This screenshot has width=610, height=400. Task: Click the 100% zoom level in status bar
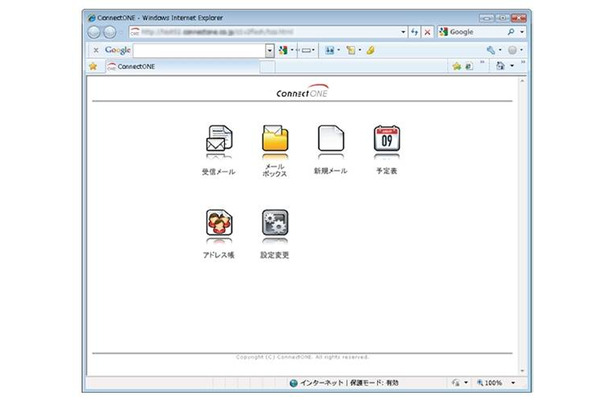(x=493, y=383)
